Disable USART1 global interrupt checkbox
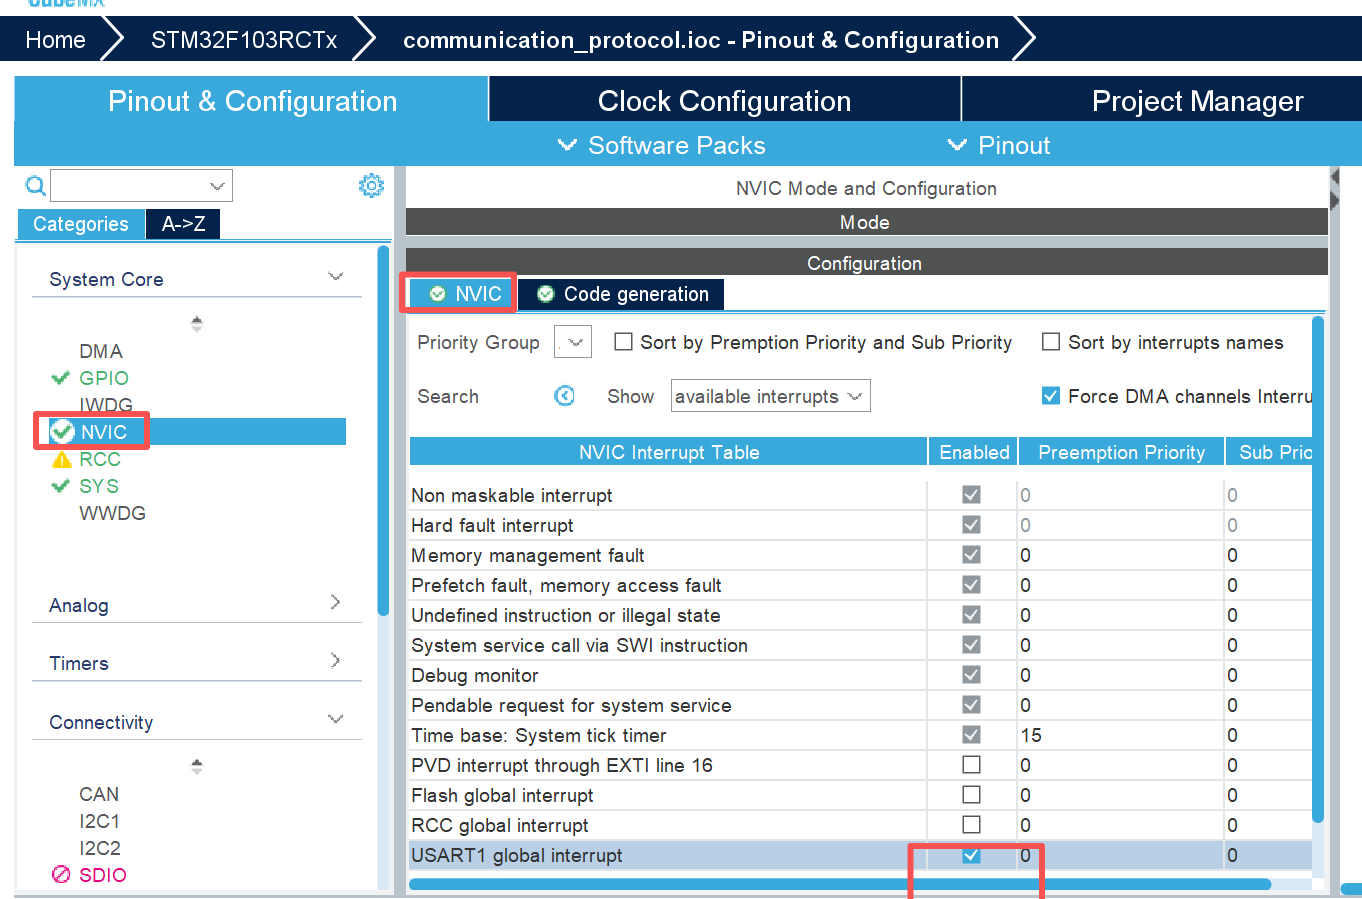This screenshot has height=899, width=1362. [971, 855]
